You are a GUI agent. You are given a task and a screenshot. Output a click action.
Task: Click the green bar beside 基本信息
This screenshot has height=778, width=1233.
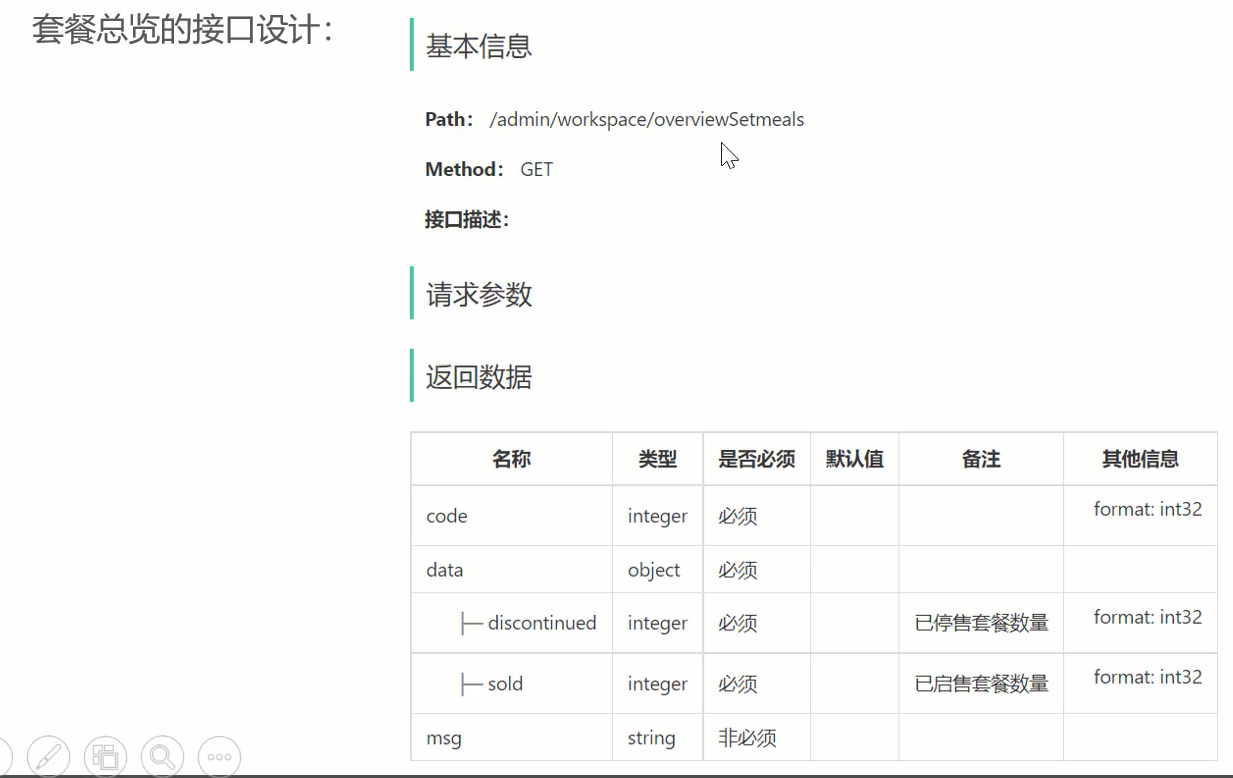tap(412, 46)
